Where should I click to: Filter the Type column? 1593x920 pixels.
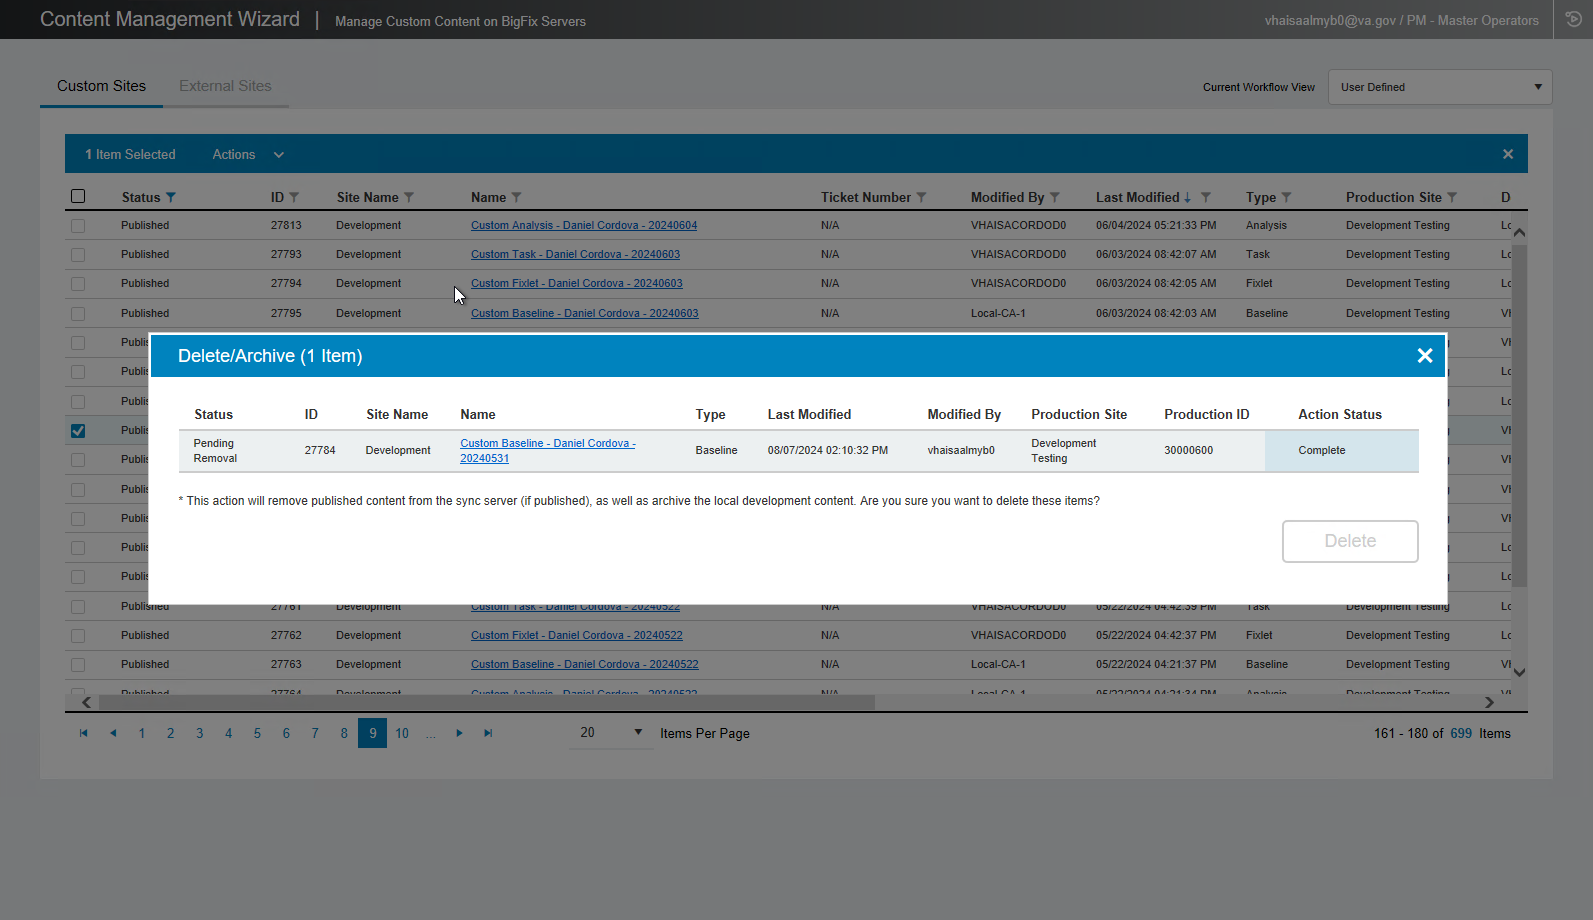1287,197
